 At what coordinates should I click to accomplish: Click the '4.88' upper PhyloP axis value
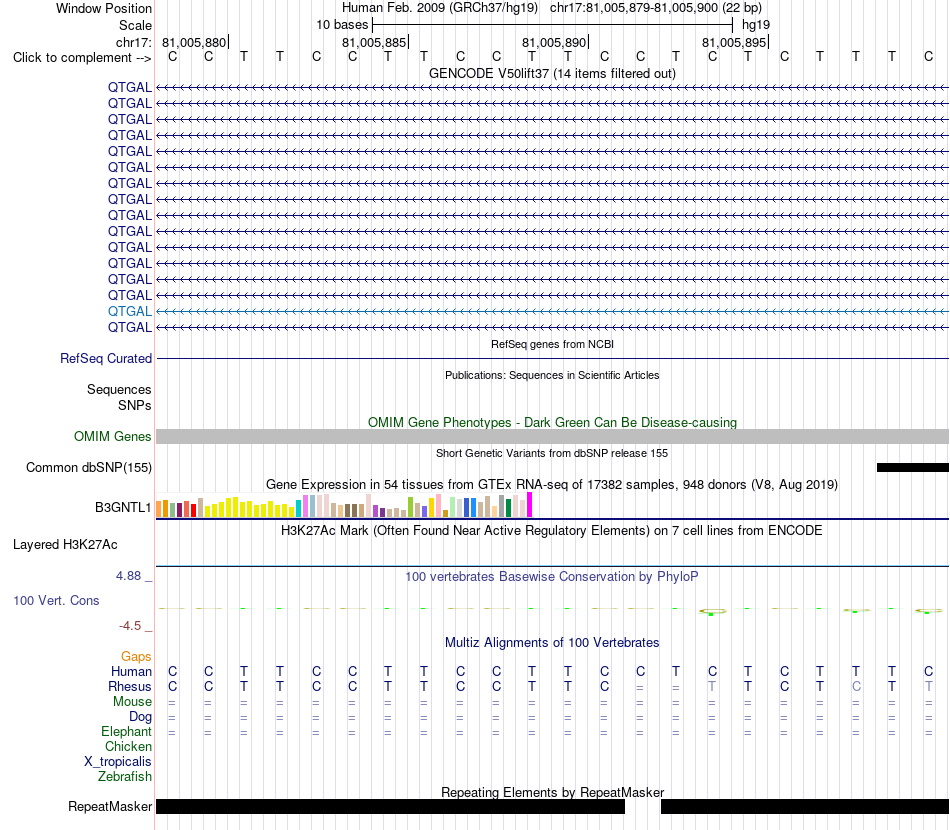128,576
